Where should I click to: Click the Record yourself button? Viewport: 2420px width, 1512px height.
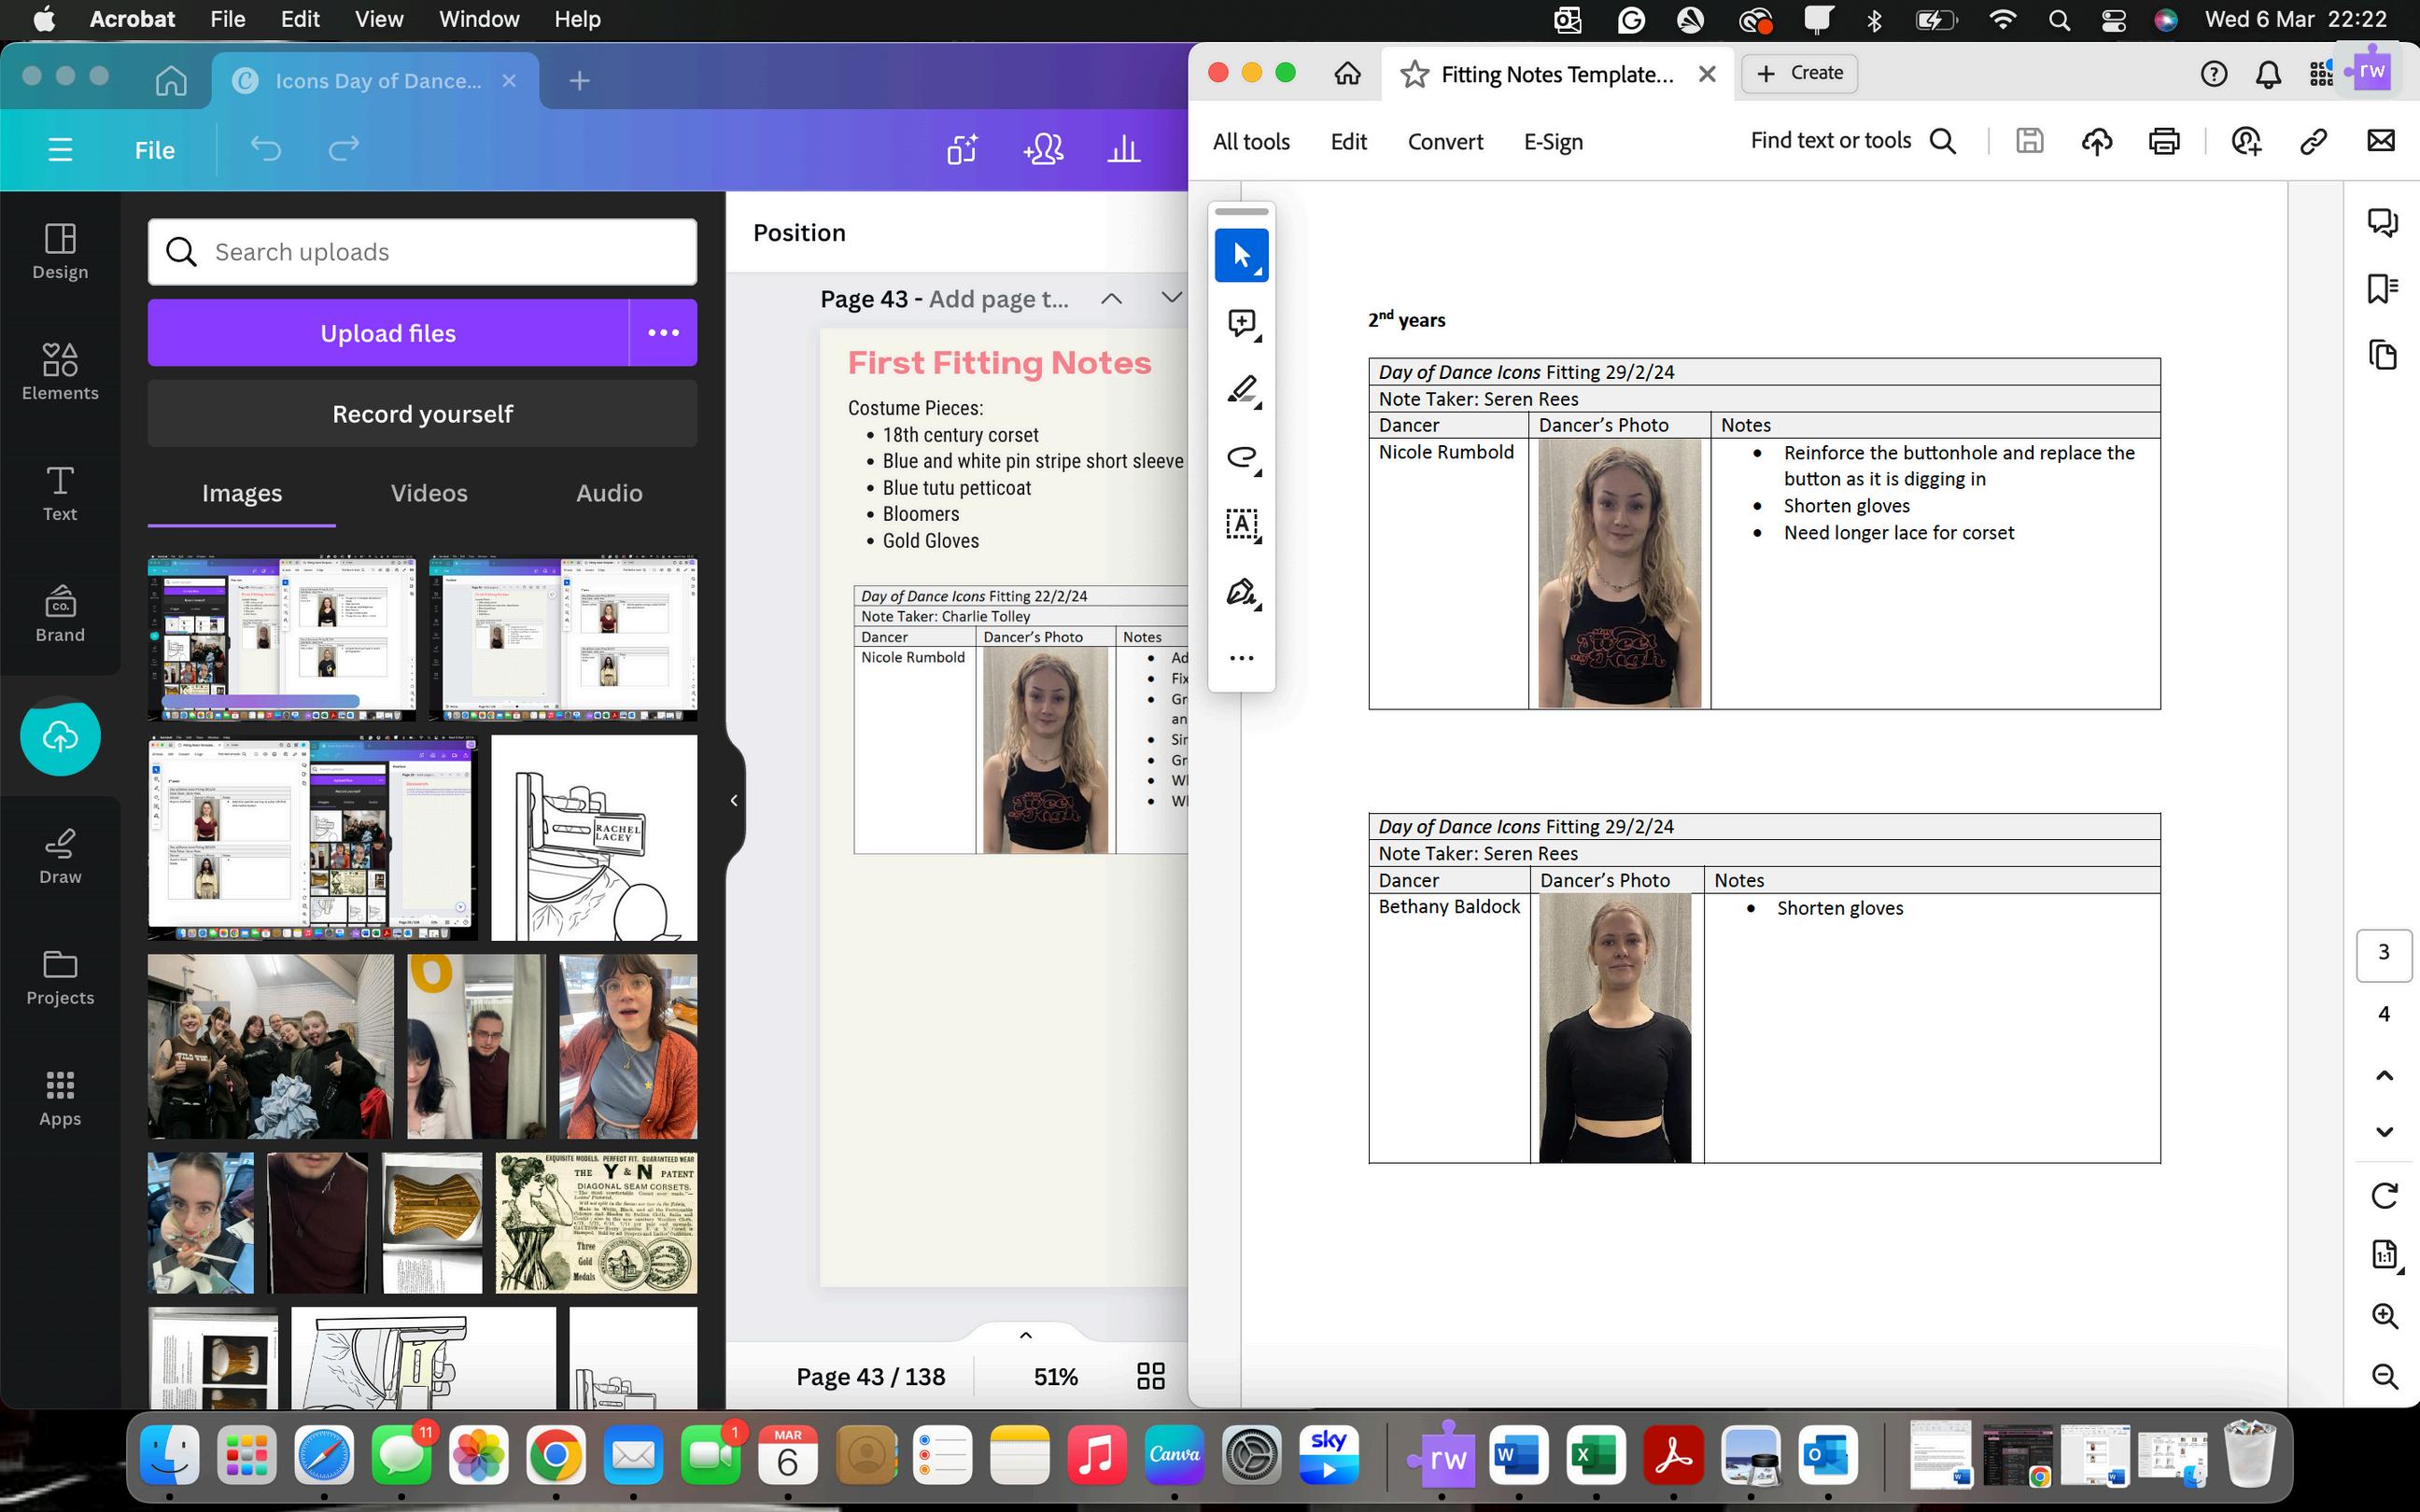tap(422, 414)
